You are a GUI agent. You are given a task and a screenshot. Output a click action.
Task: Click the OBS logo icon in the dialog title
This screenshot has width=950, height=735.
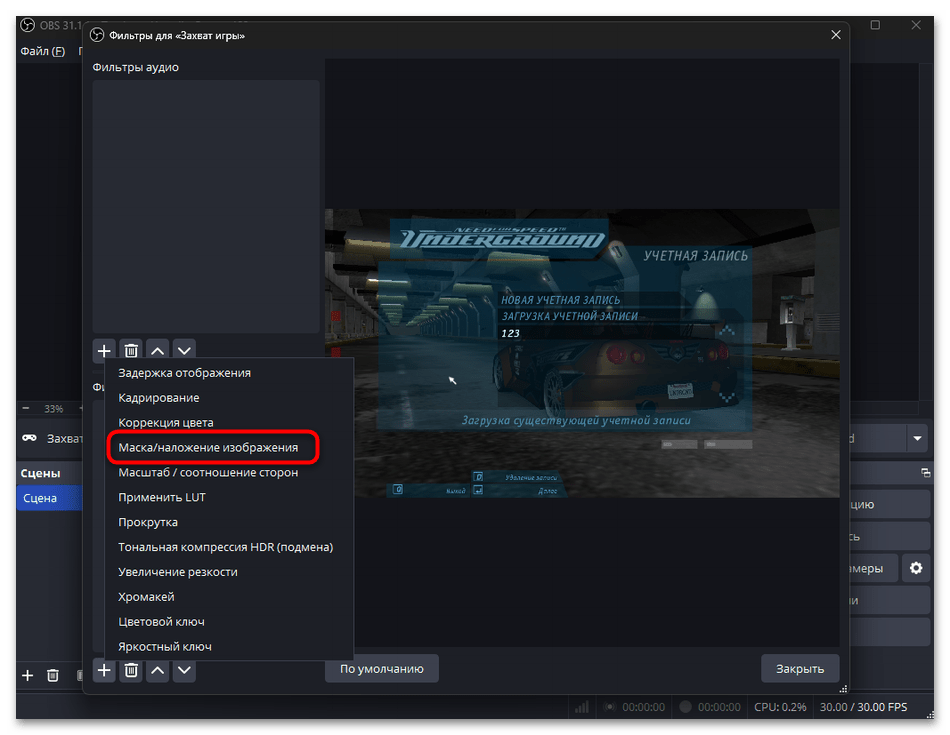[97, 35]
